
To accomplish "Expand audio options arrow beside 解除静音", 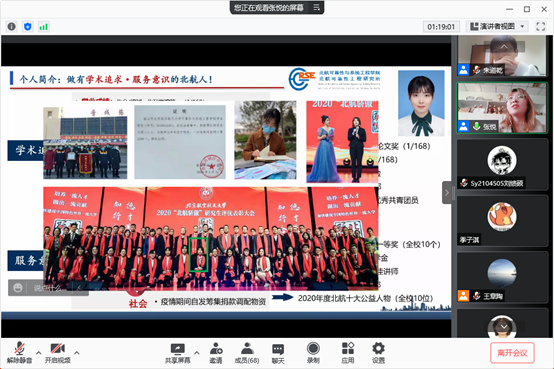I will point(39,352).
